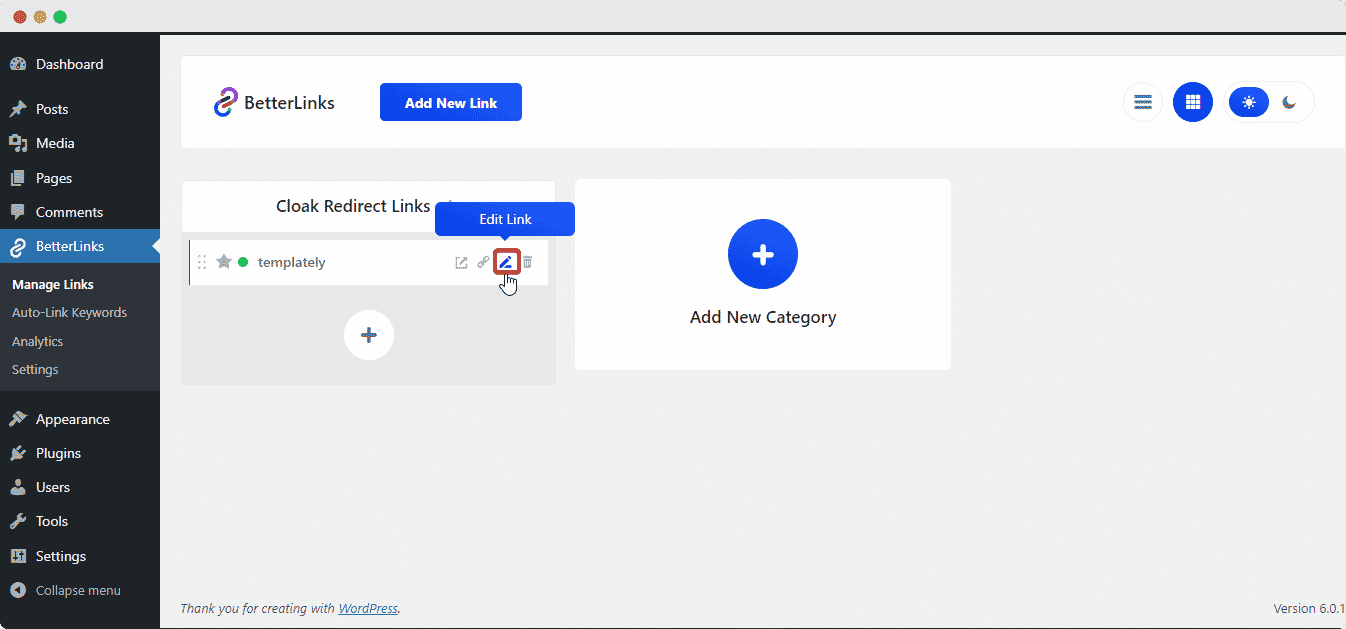Image resolution: width=1346 pixels, height=629 pixels.
Task: Open the external link icon for templately
Action: pyautogui.click(x=460, y=262)
